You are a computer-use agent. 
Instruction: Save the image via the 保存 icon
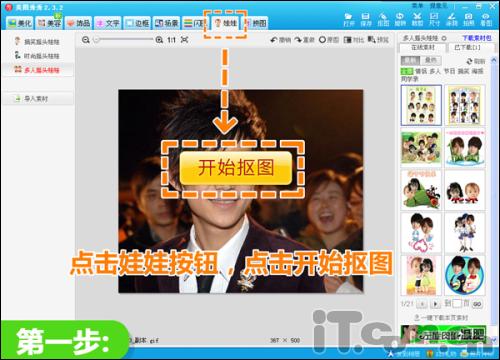click(x=366, y=19)
